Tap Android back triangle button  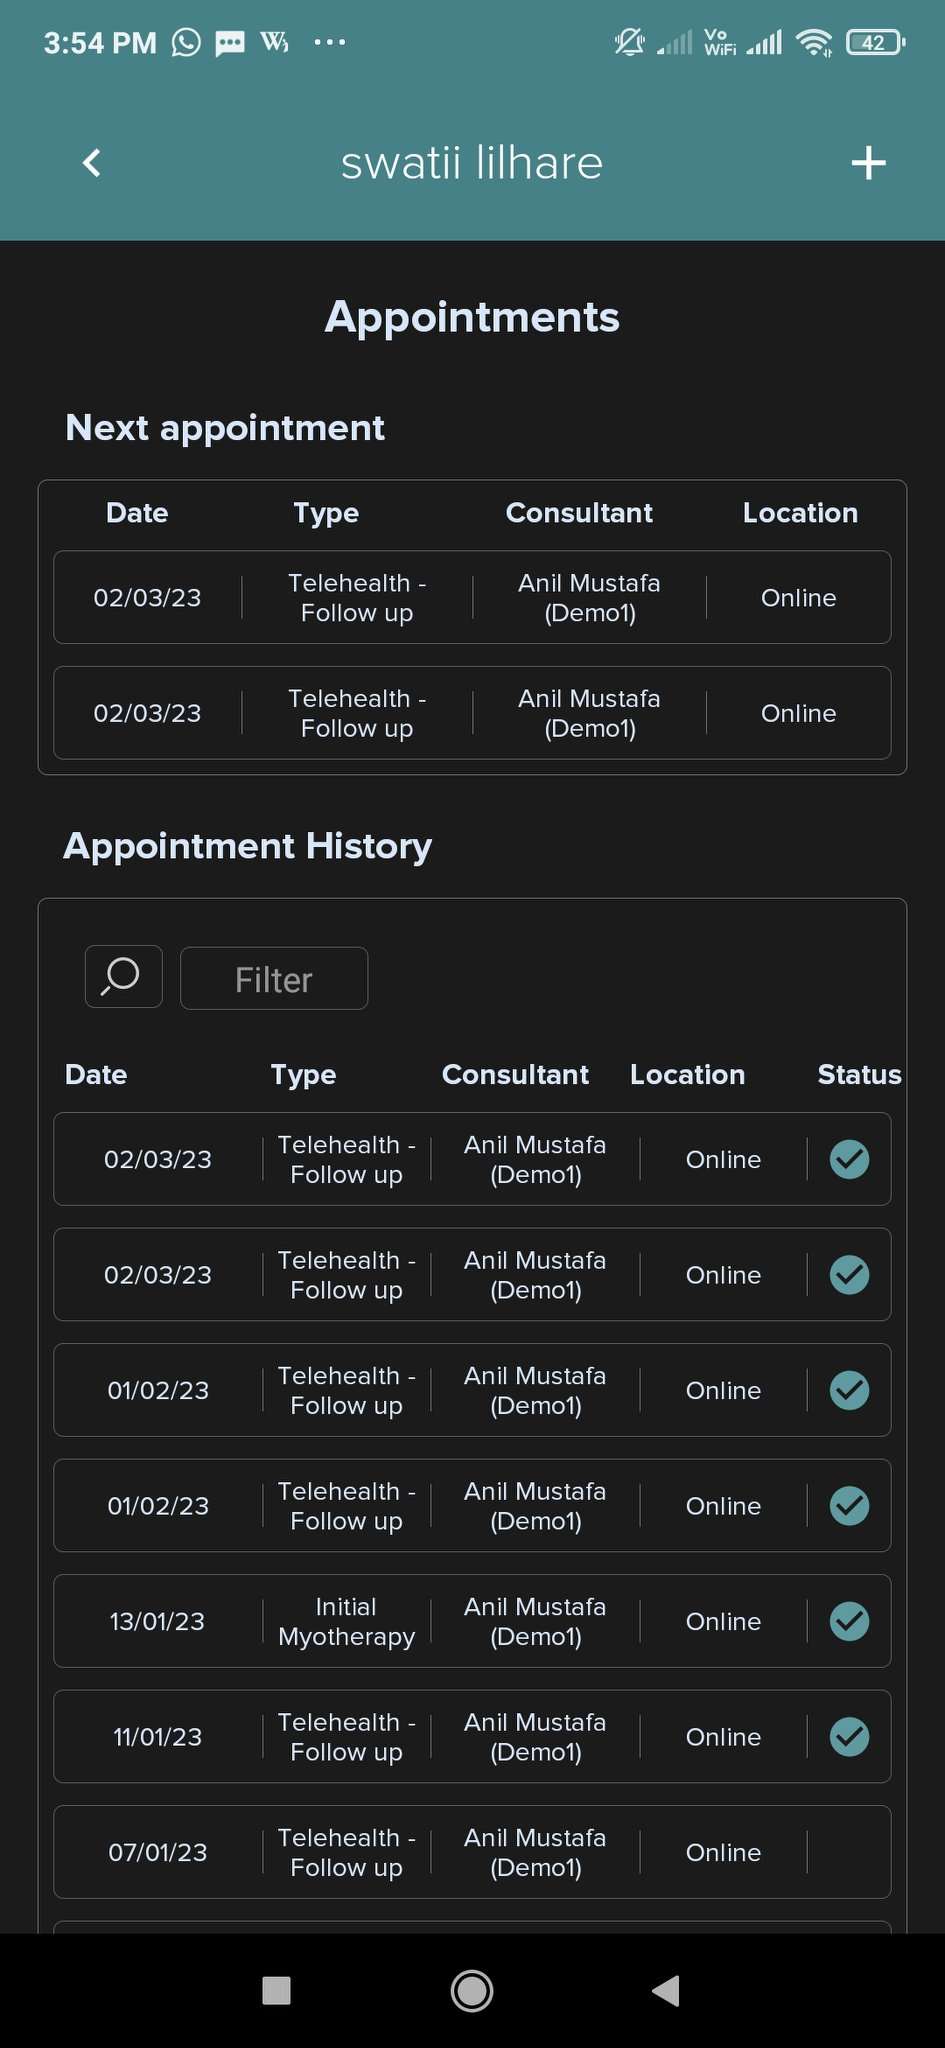(666, 1990)
